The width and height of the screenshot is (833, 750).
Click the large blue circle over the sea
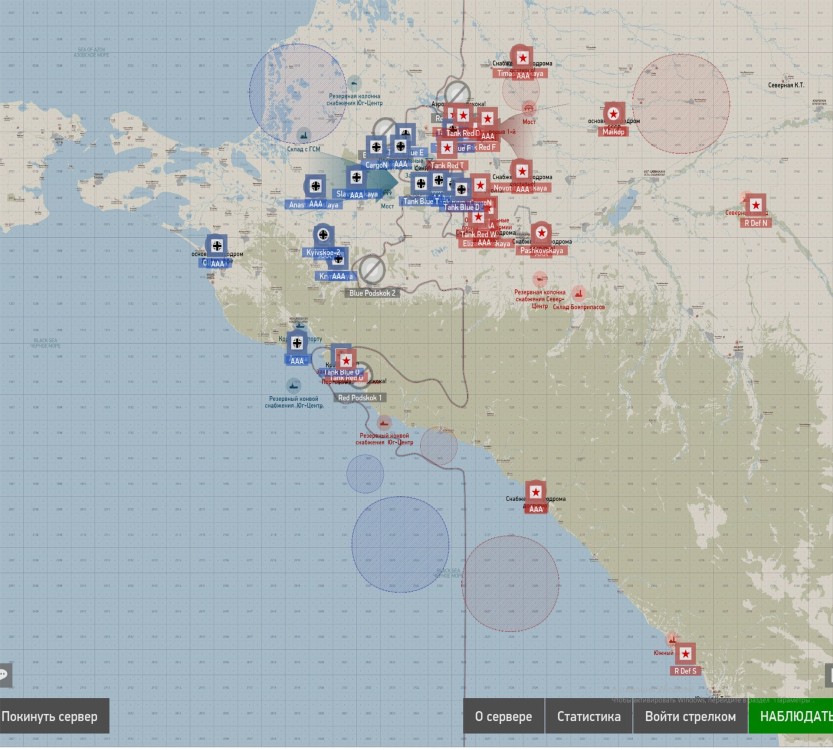[400, 544]
